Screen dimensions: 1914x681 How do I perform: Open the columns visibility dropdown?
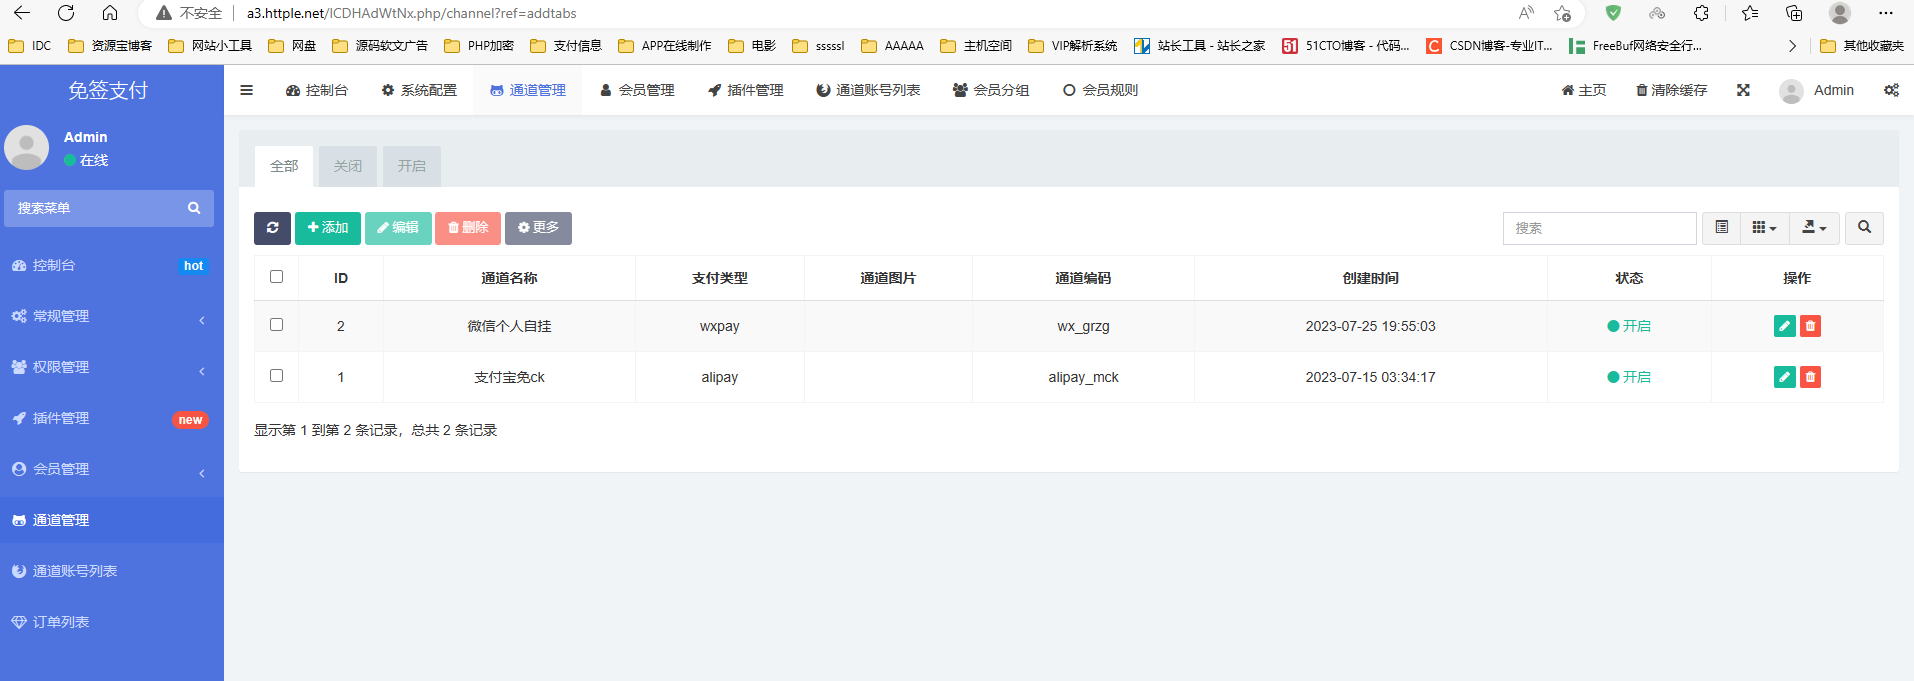click(x=1764, y=228)
